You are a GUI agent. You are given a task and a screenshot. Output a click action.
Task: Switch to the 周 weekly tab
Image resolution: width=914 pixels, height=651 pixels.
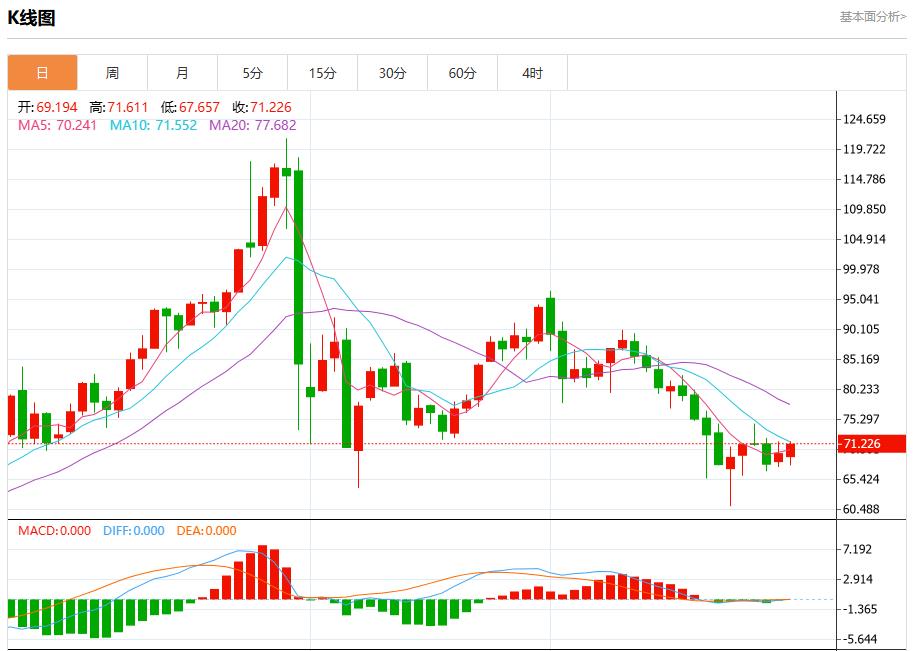112,73
